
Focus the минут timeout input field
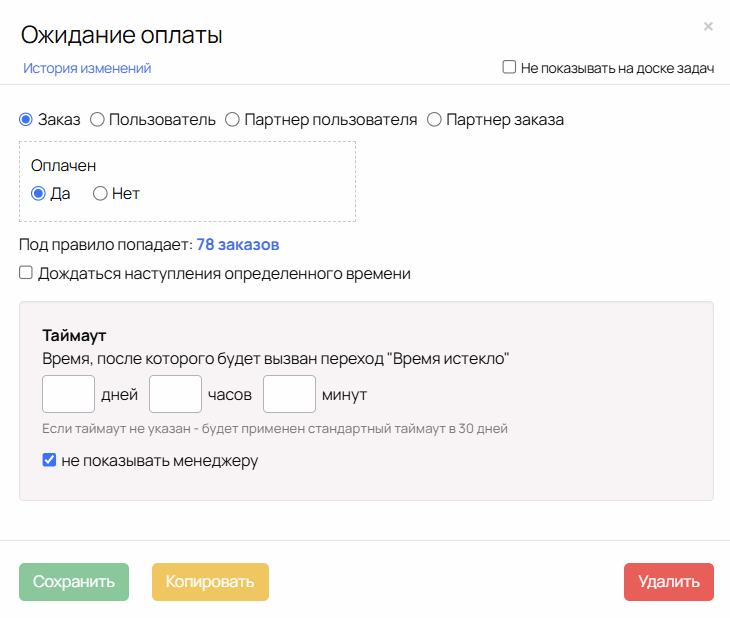tap(290, 394)
